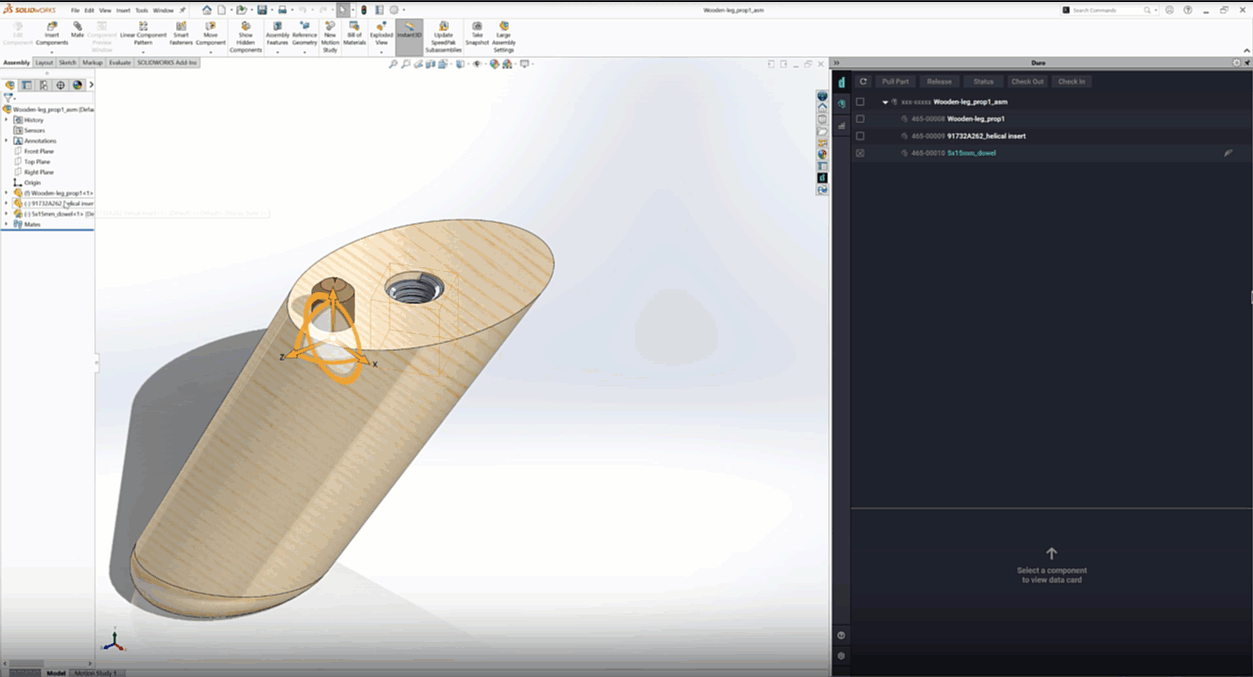This screenshot has width=1253, height=677.
Task: Select the Move Component tool
Action: point(210,35)
